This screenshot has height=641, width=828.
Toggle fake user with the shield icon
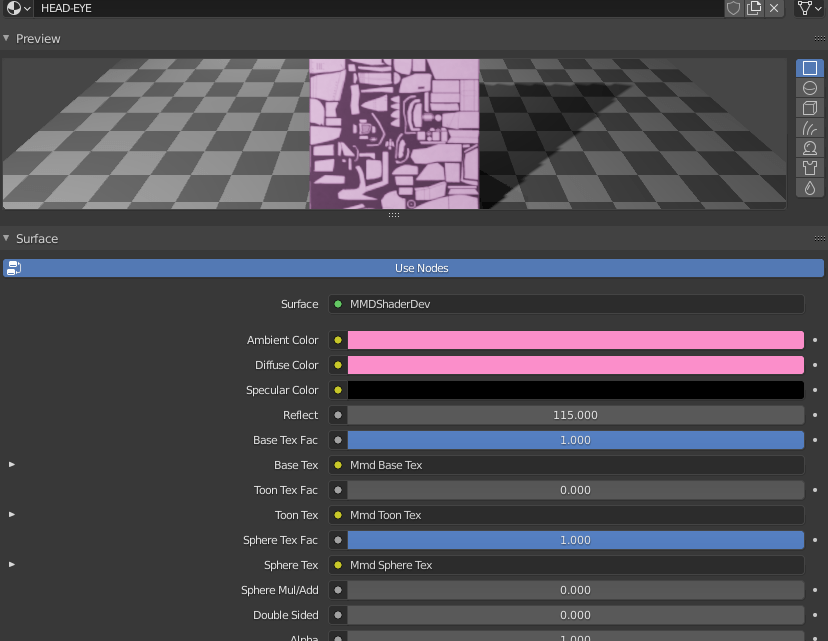[733, 8]
